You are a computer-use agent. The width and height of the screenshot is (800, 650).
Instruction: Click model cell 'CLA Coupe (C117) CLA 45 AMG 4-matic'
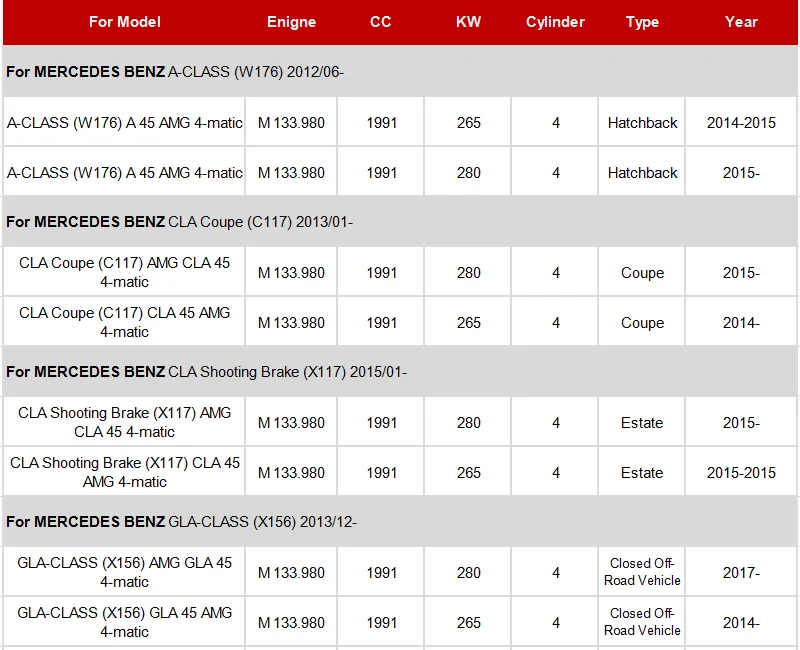124,322
